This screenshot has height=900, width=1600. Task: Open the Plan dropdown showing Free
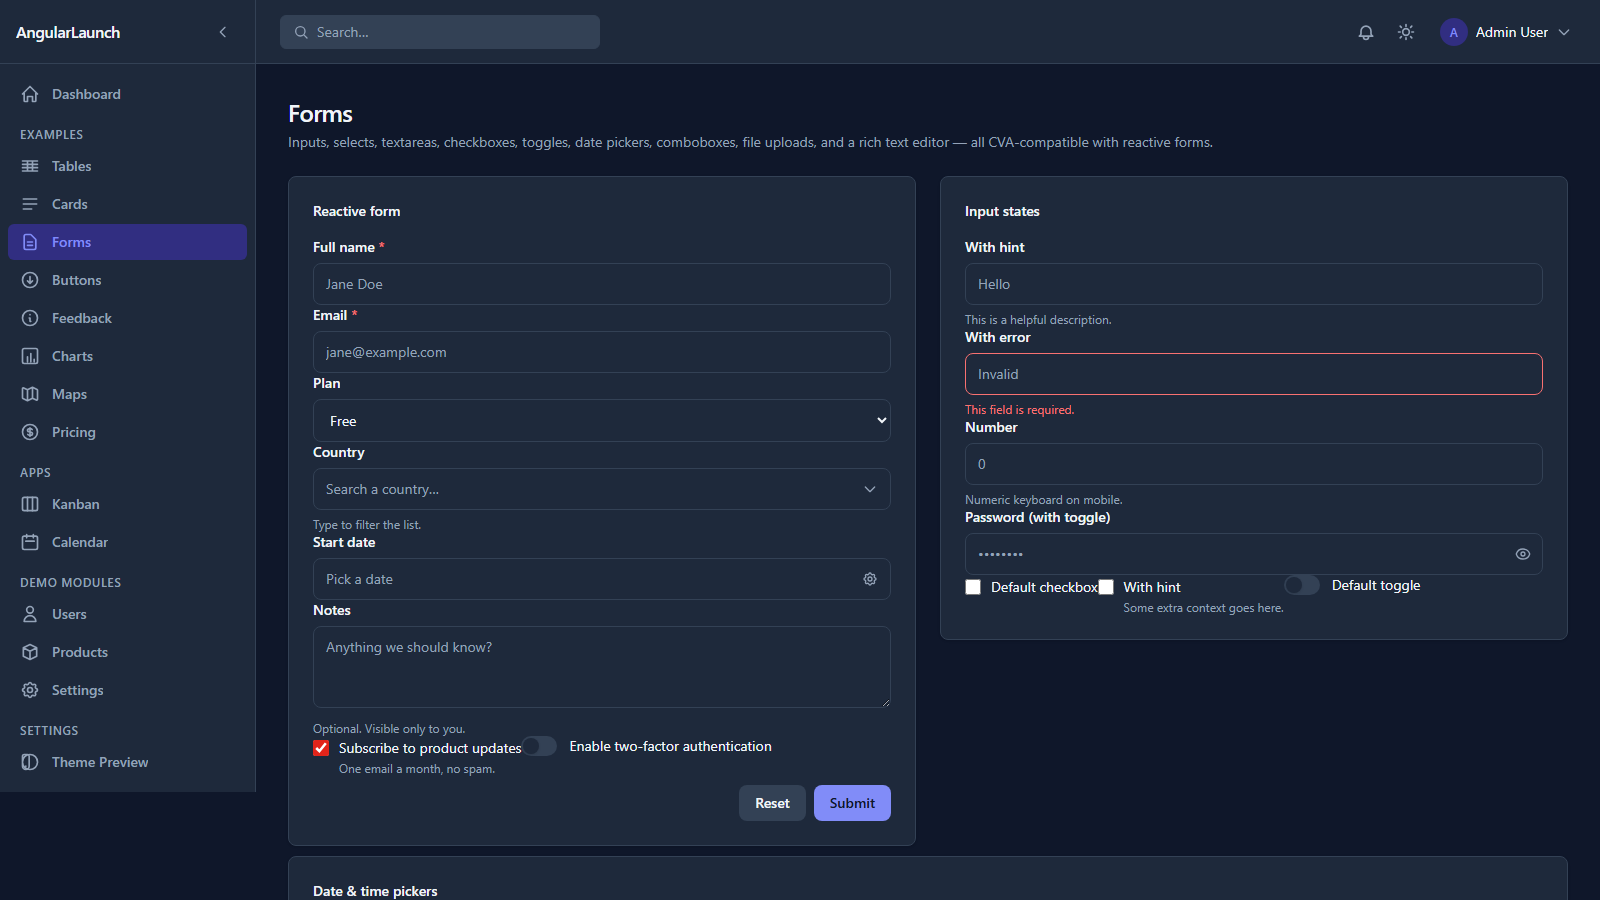[x=602, y=421]
